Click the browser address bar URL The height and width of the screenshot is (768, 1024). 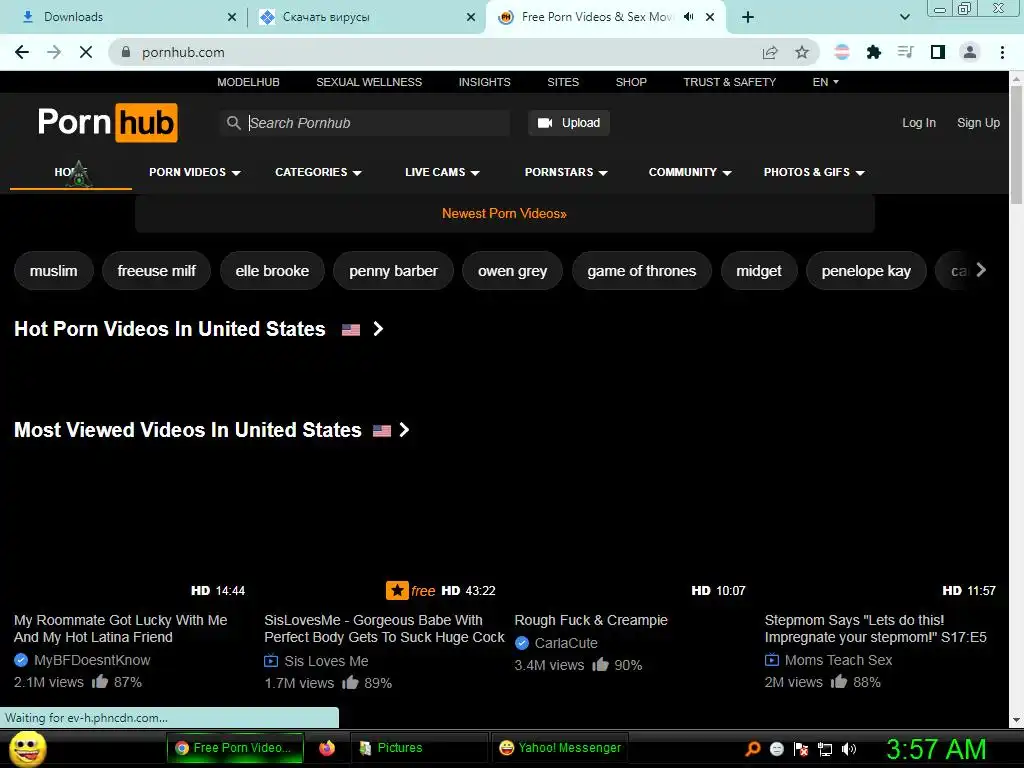(183, 52)
